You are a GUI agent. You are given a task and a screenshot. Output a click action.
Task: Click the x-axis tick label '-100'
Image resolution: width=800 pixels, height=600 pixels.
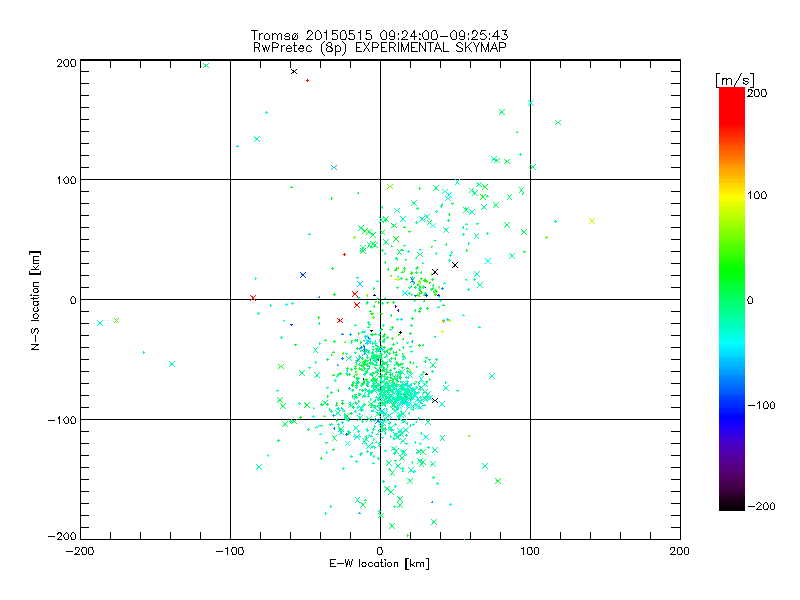pyautogui.click(x=230, y=551)
